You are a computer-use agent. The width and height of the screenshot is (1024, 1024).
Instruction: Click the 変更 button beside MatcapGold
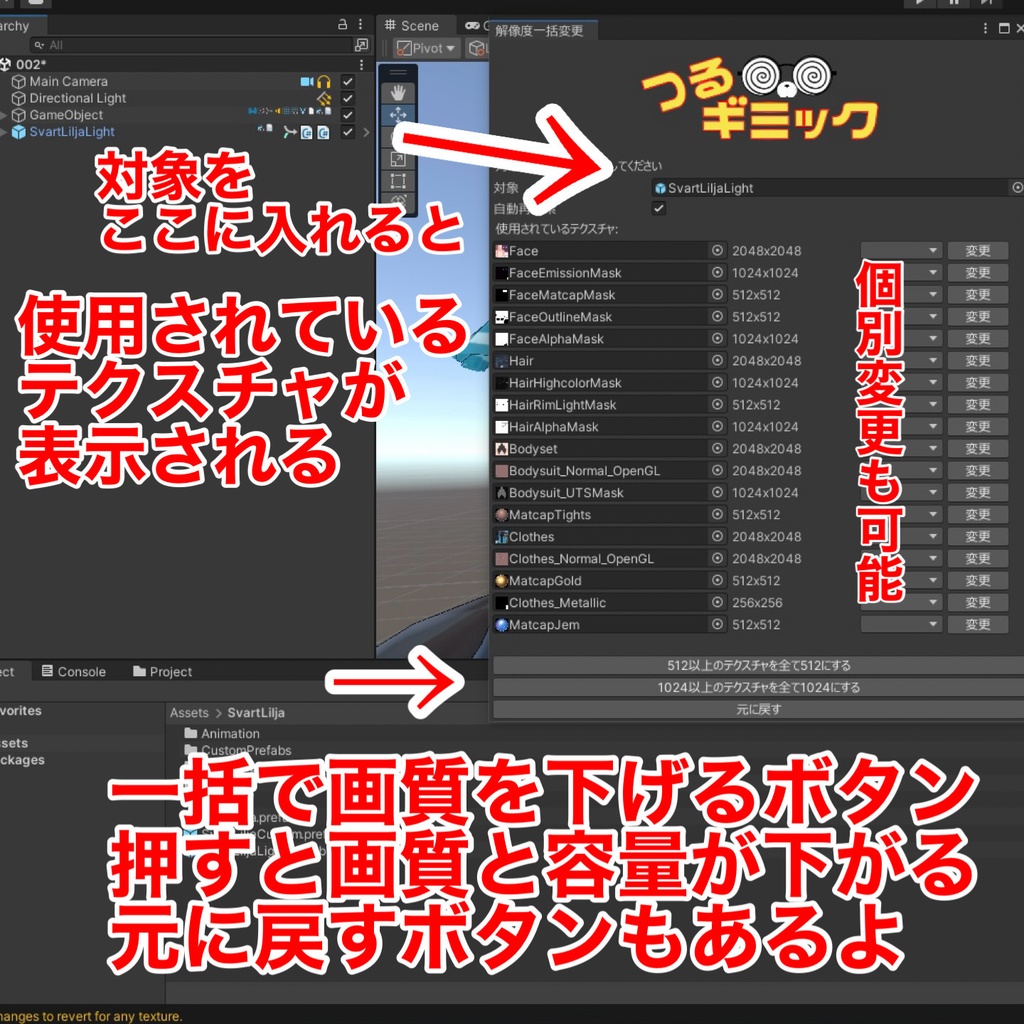point(977,580)
